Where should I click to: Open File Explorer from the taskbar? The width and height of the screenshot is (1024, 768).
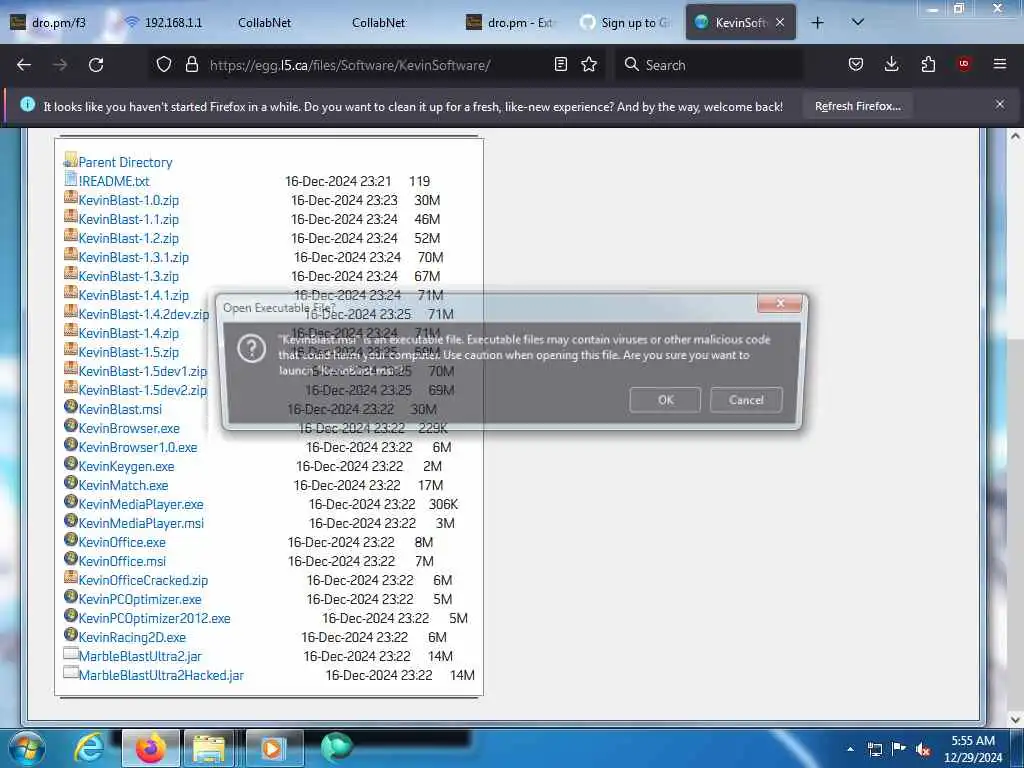(209, 748)
